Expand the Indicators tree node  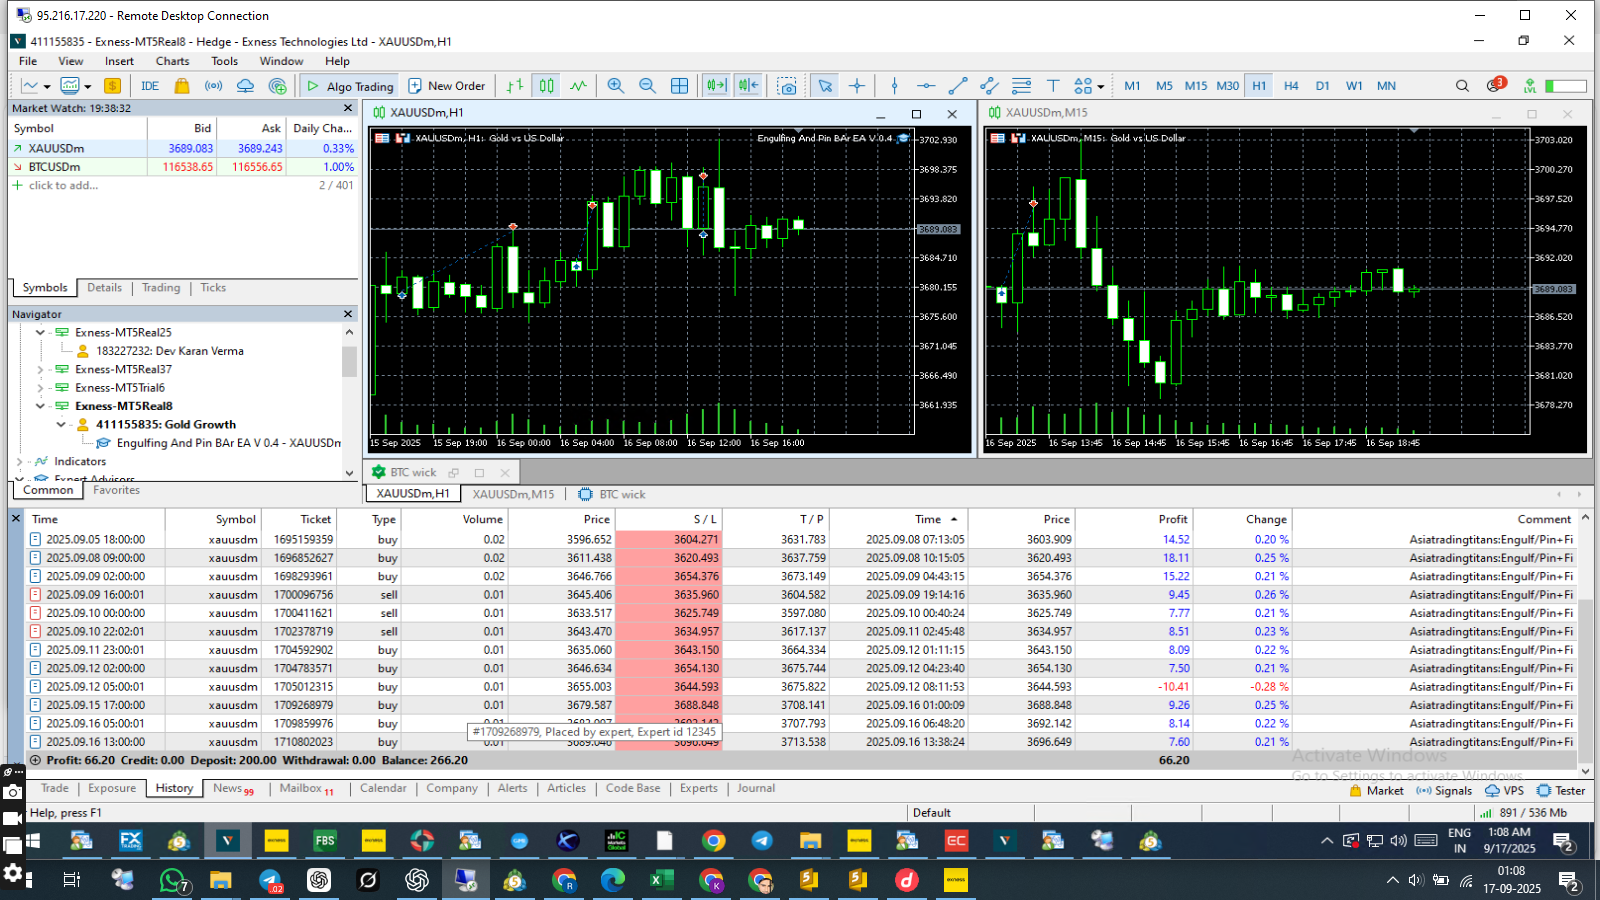pos(19,462)
